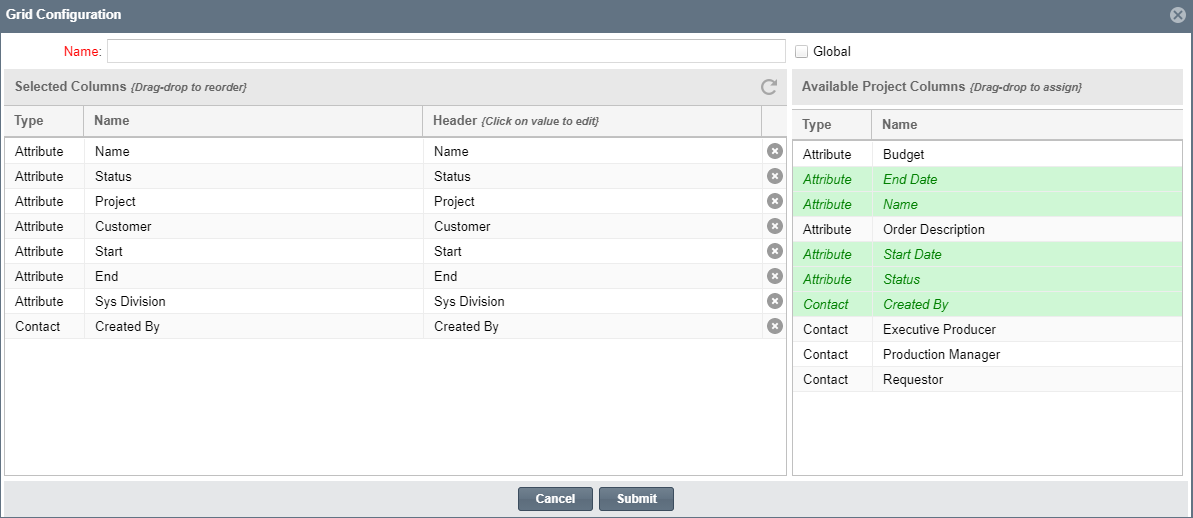Edit the Sys Division header value

point(592,302)
